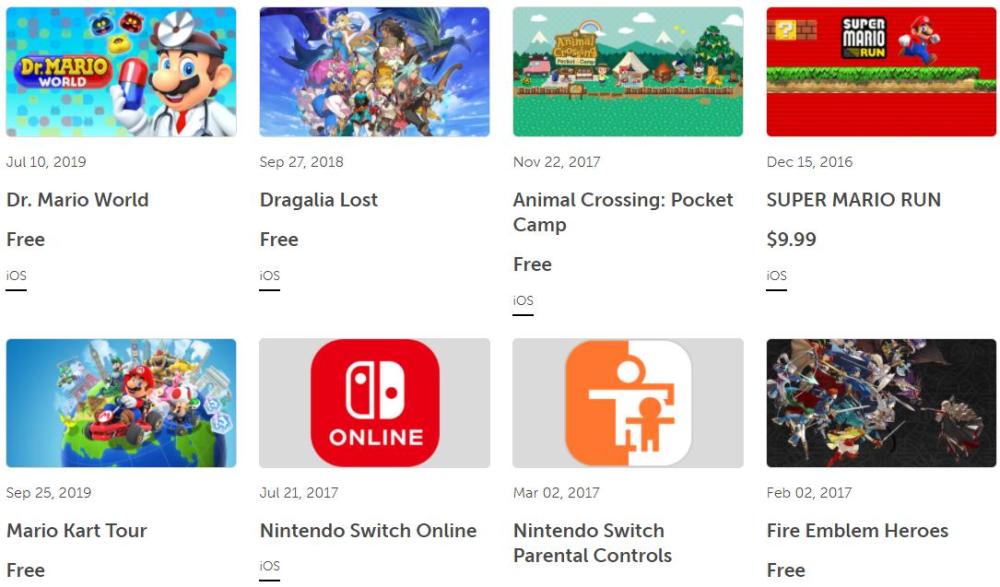Go to the Mario Kart Tour title

(77, 530)
